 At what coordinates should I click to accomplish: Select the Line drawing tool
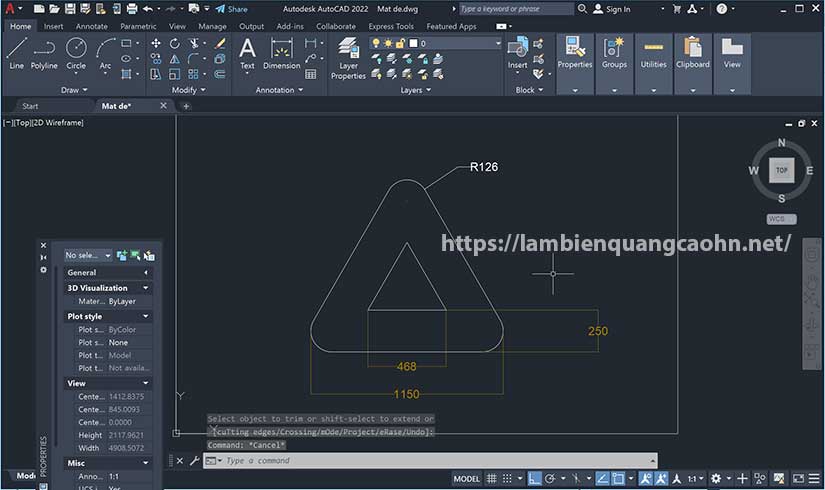coord(16,54)
